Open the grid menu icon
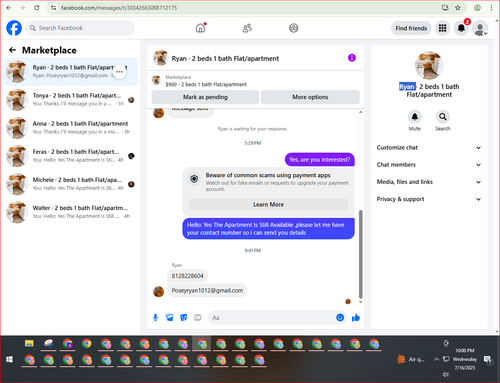 442,28
